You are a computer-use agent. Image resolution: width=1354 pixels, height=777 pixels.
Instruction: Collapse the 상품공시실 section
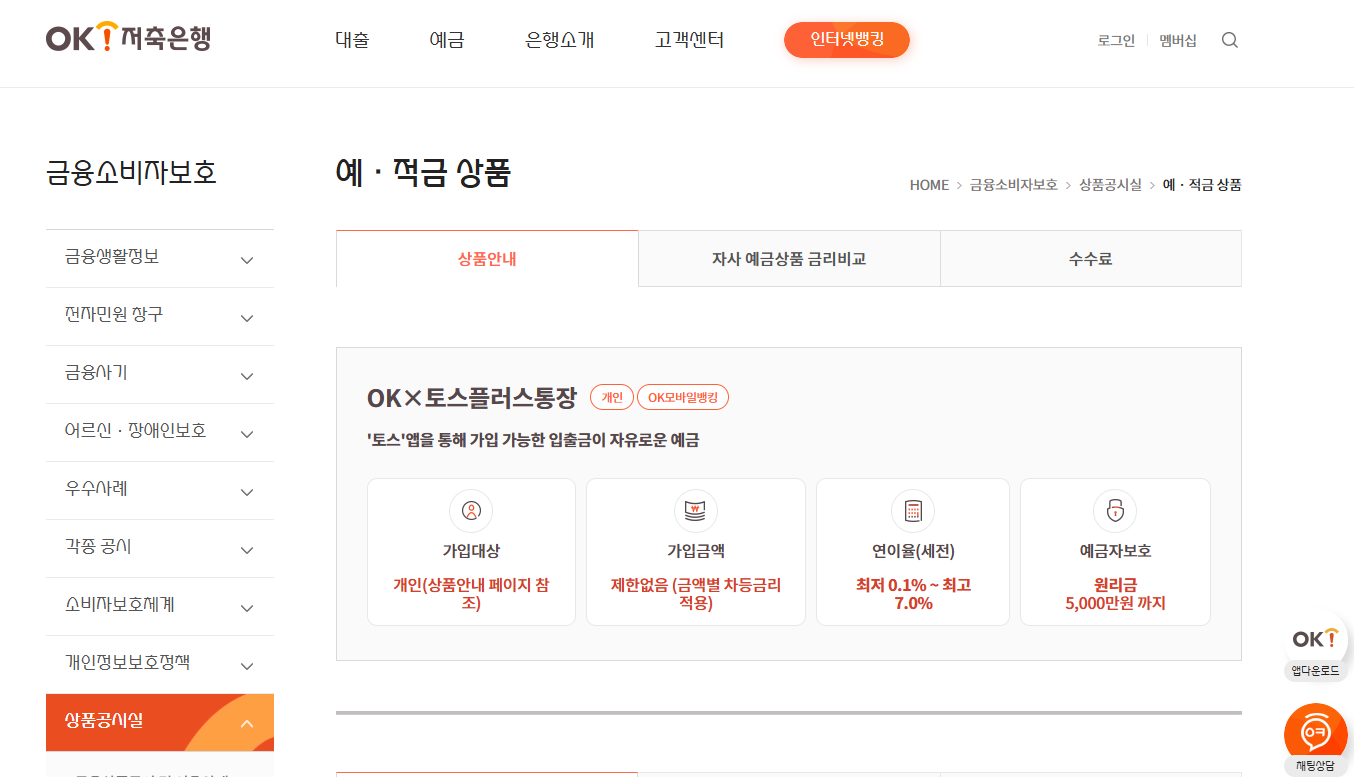pyautogui.click(x=246, y=722)
